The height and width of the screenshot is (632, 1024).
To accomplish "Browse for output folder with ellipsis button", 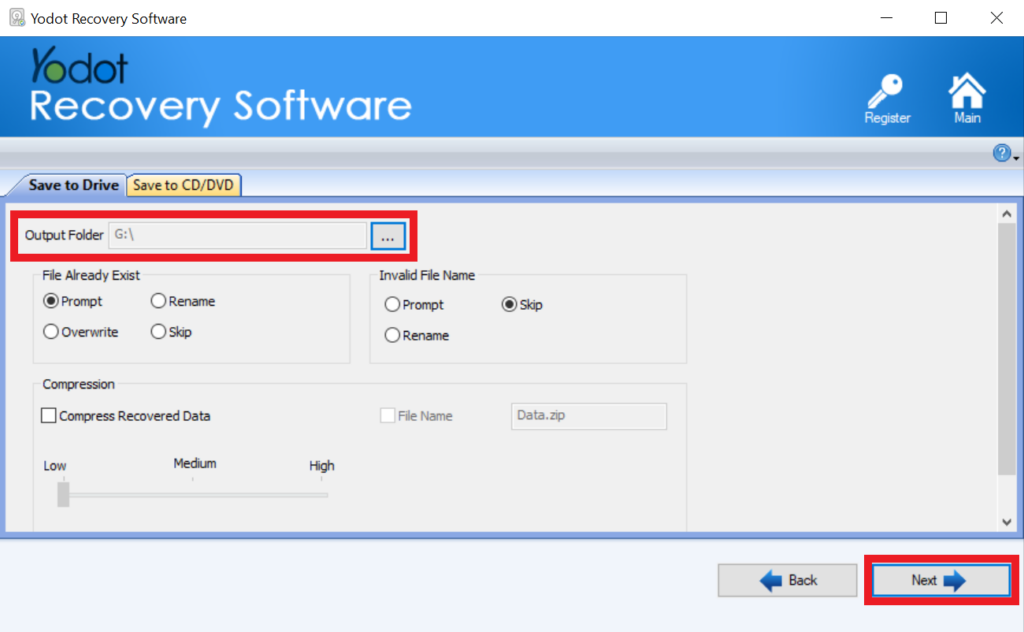I will click(x=386, y=235).
